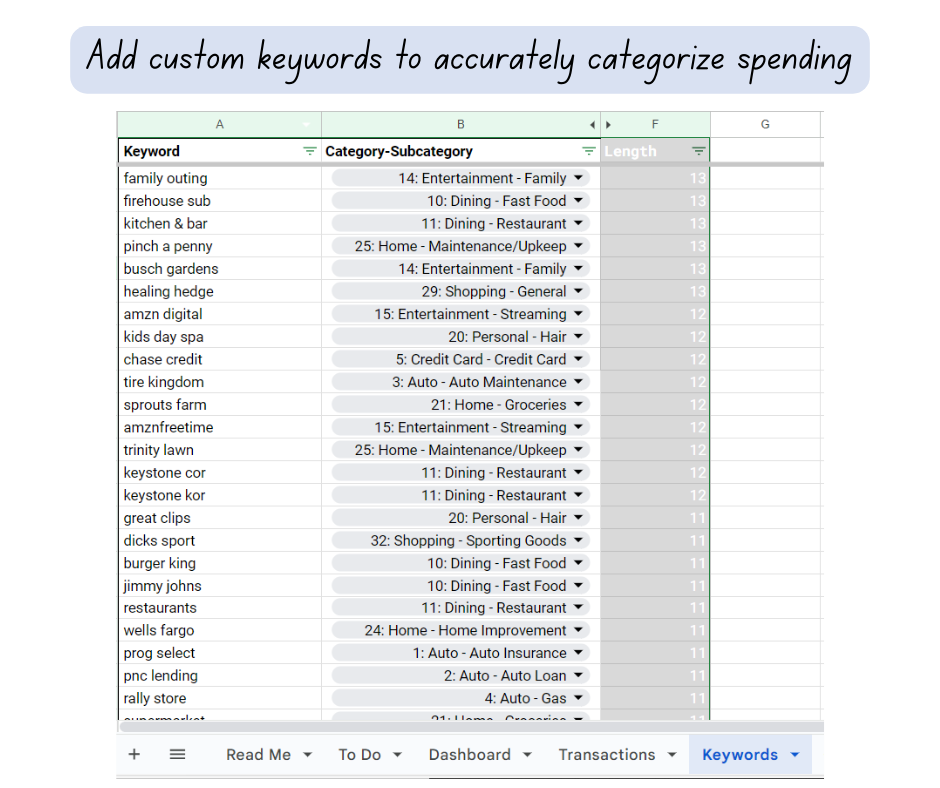This screenshot has height=788, width=940.
Task: Open category dropdown for family outing
Action: (x=579, y=178)
